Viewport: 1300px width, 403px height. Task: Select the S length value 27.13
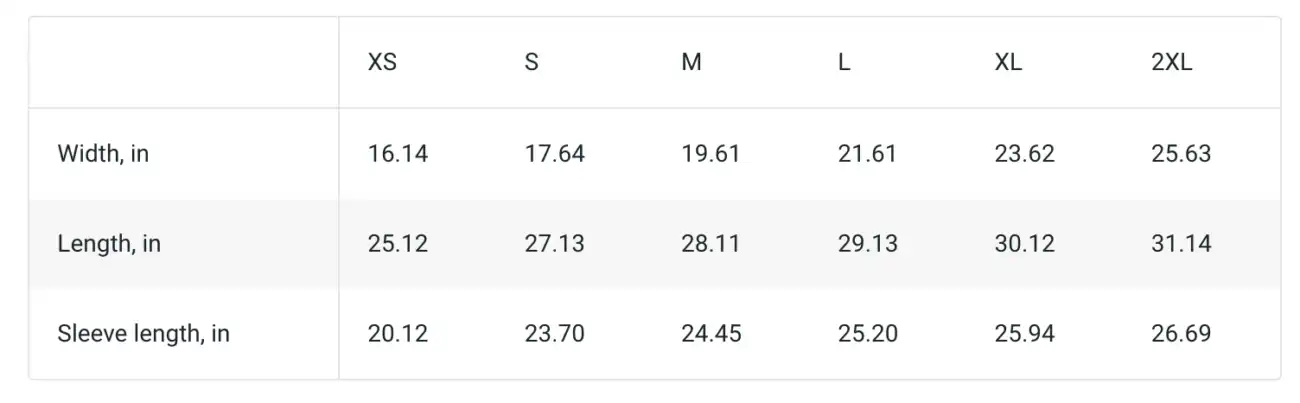click(x=554, y=244)
